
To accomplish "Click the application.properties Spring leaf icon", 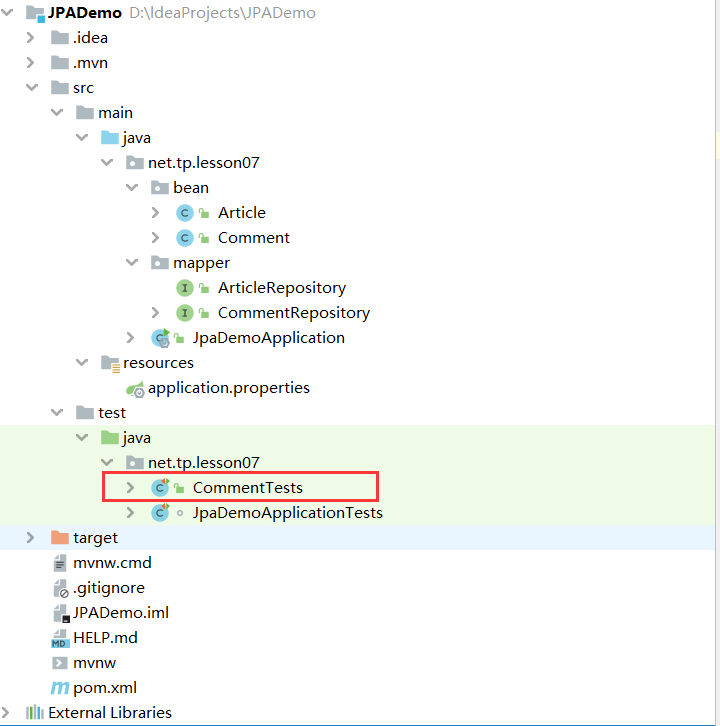I will coord(136,389).
